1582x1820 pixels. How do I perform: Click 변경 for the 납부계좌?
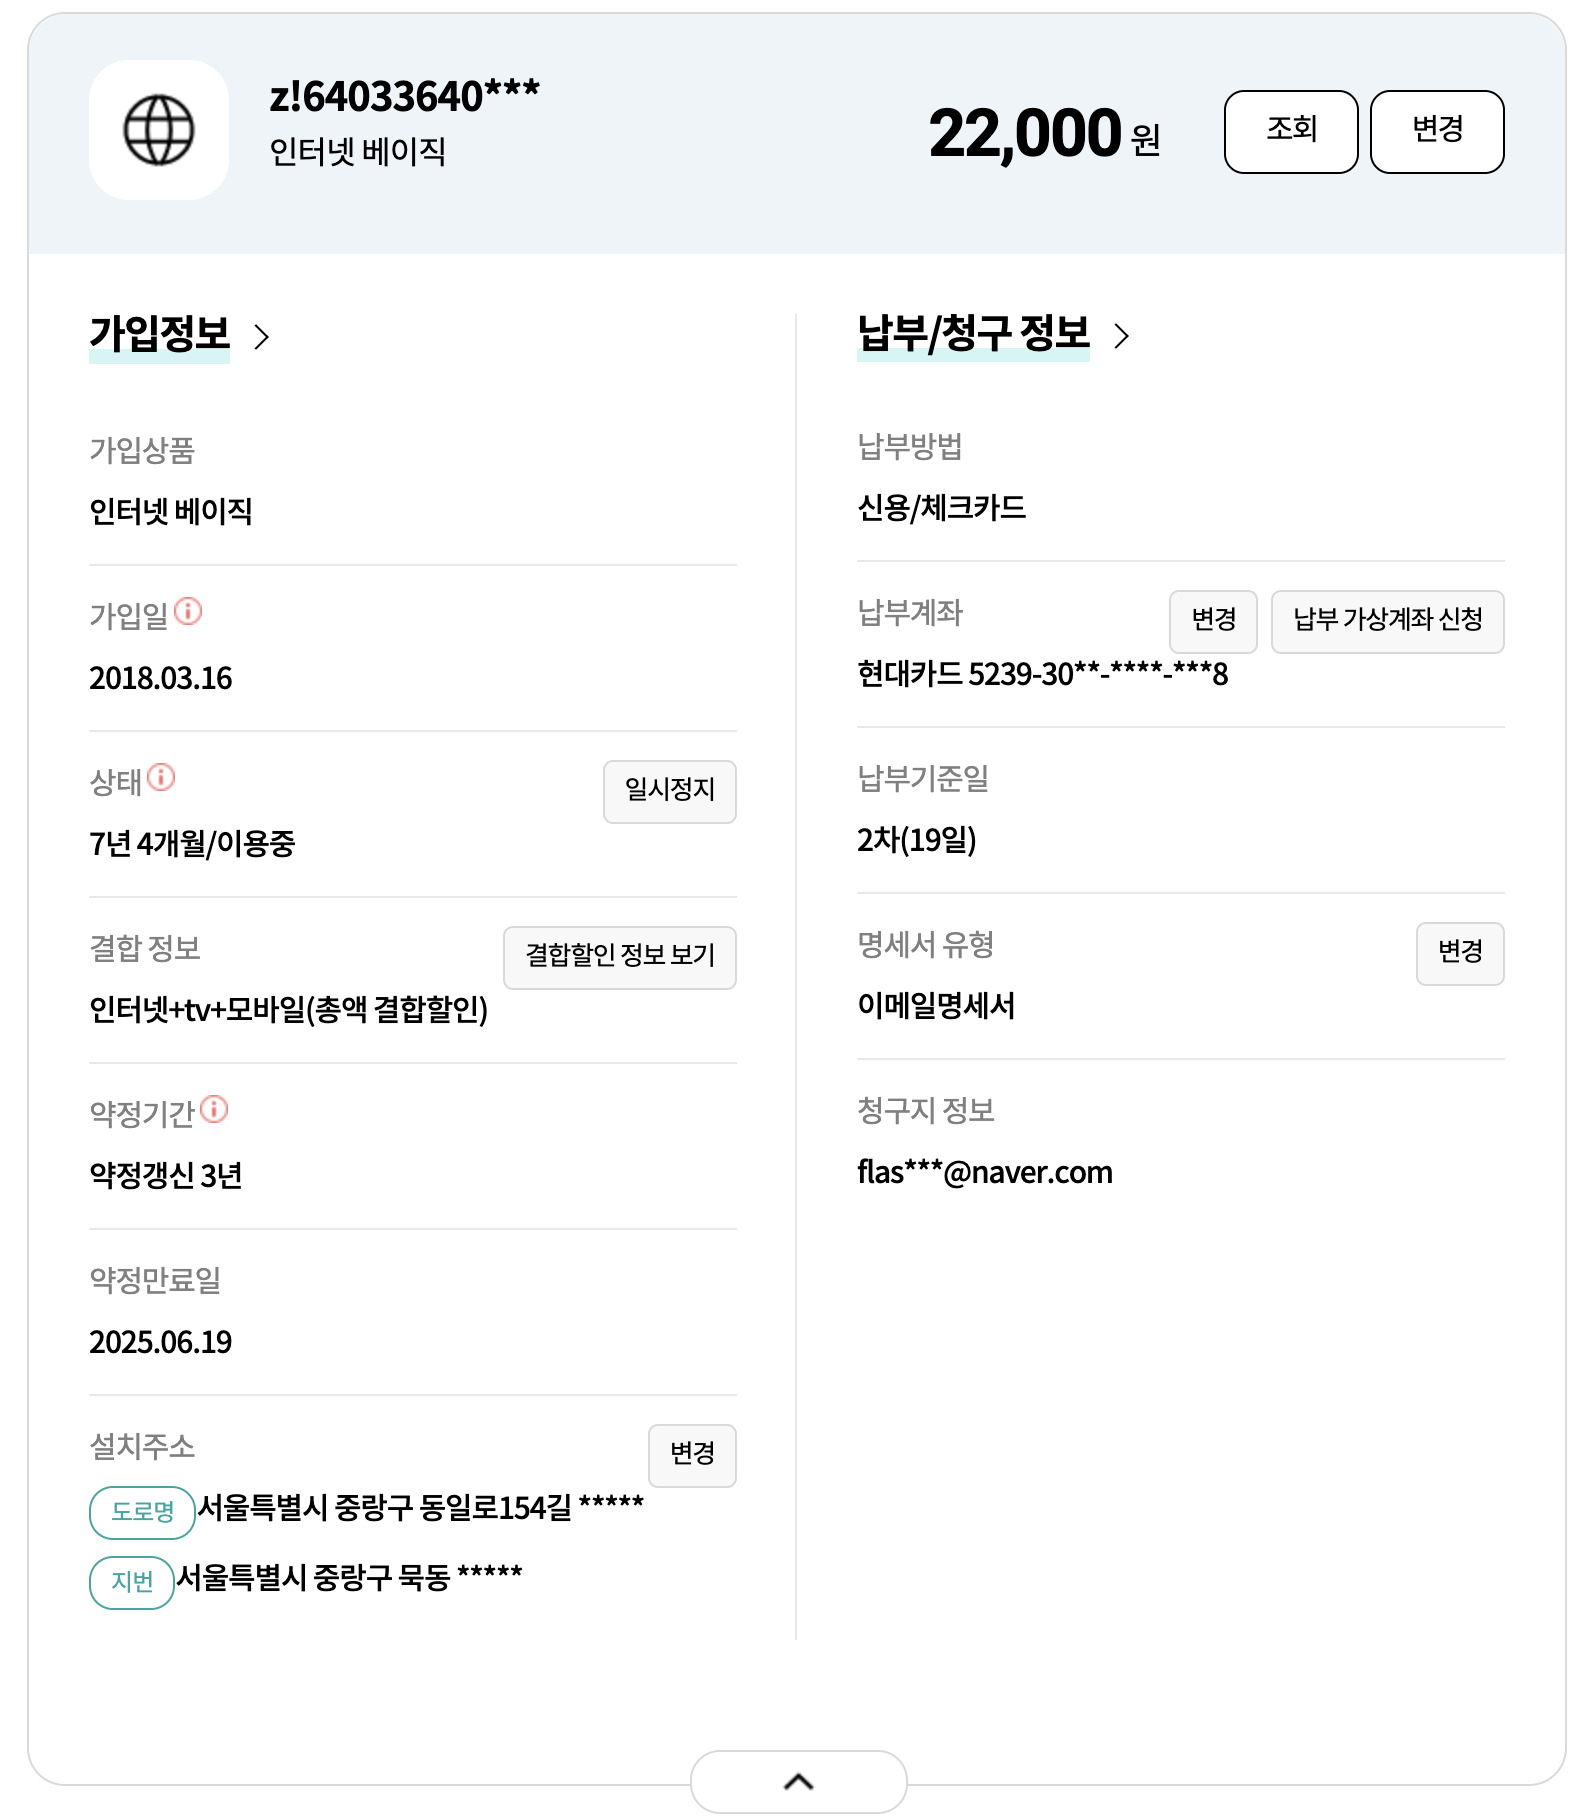[1213, 622]
